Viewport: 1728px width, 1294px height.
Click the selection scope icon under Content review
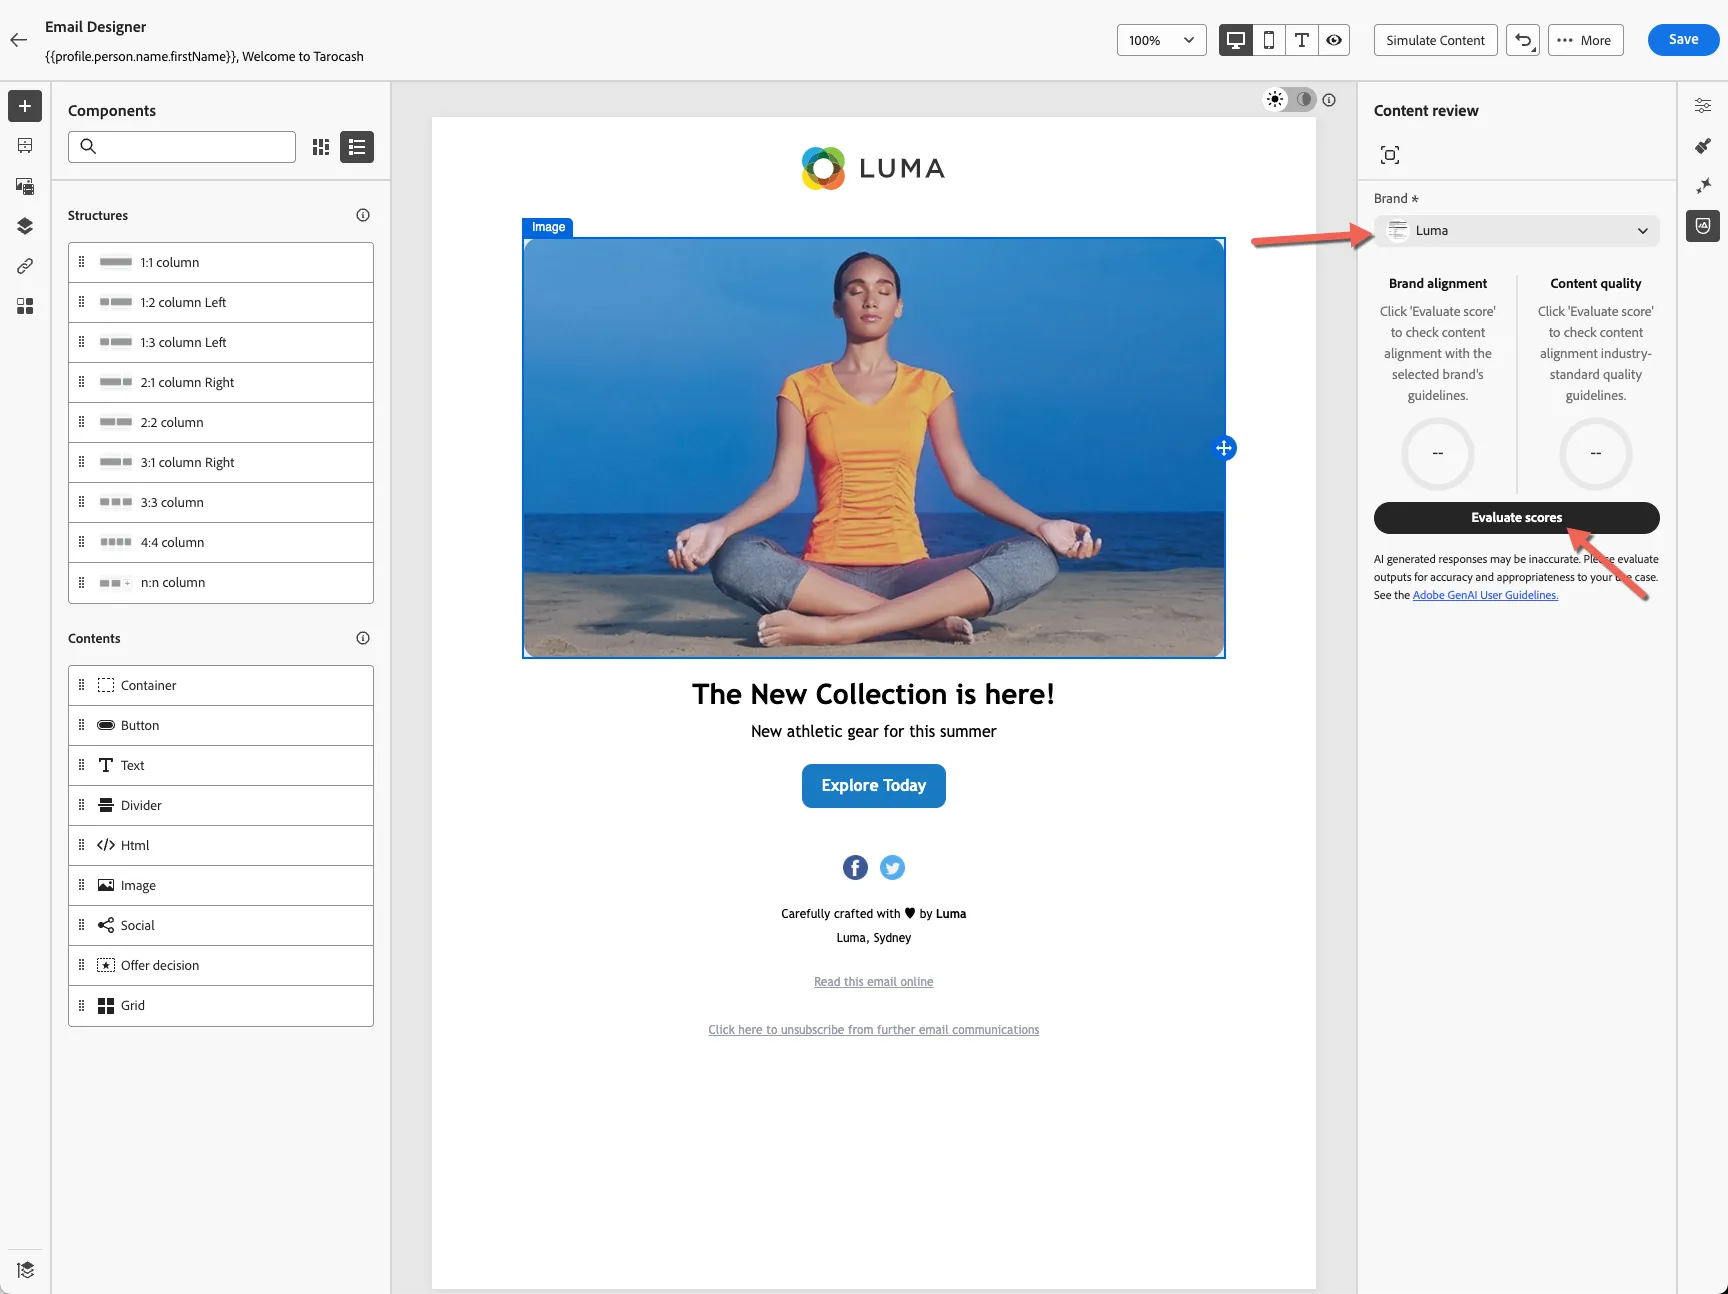[x=1390, y=155]
